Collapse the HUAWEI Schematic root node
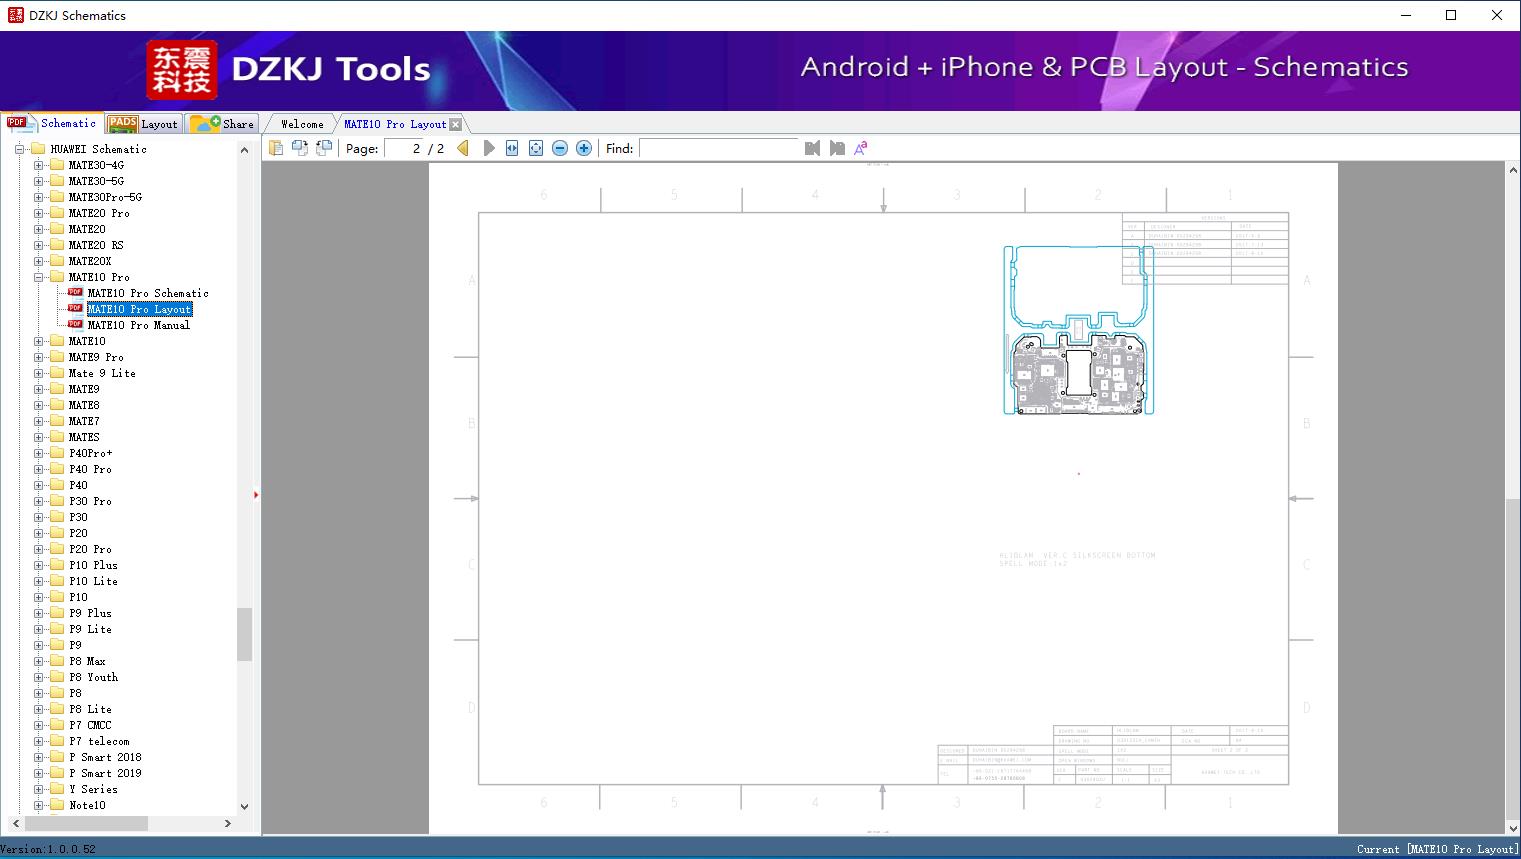 (19, 149)
